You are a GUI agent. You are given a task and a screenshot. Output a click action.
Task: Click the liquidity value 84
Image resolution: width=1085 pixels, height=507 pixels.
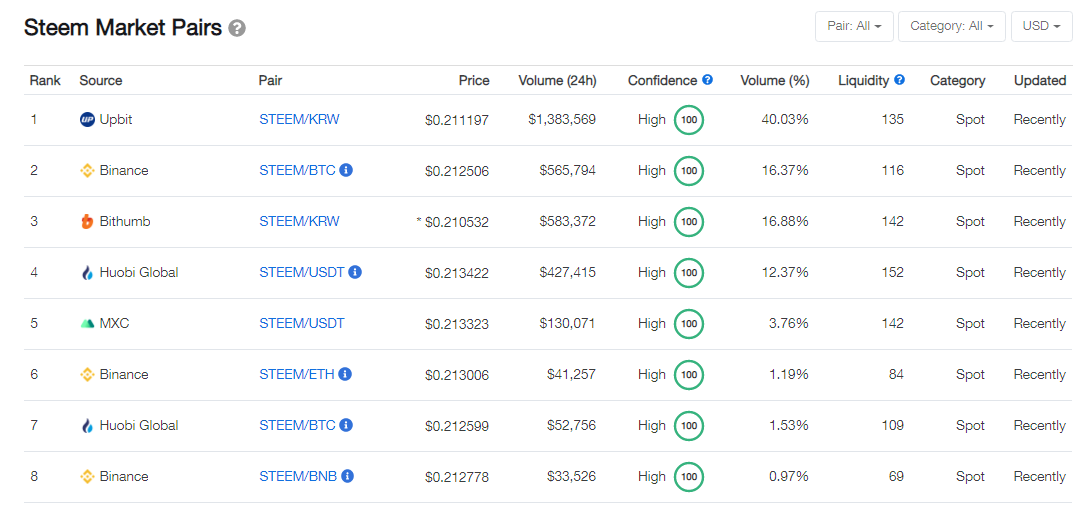coord(896,374)
